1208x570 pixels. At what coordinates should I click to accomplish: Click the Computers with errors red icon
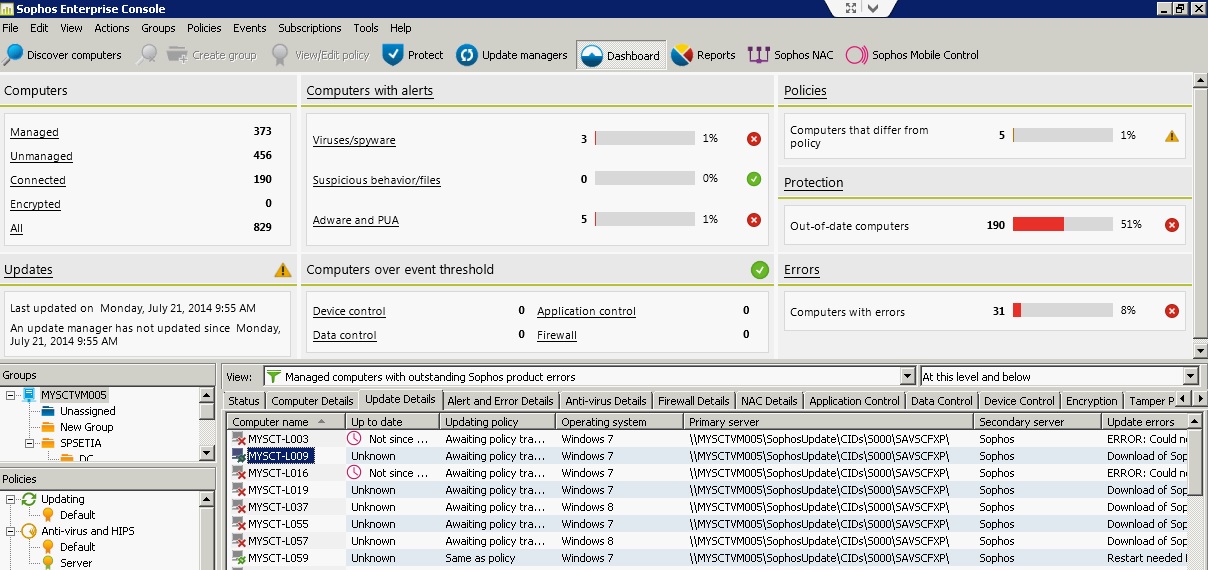point(1172,311)
